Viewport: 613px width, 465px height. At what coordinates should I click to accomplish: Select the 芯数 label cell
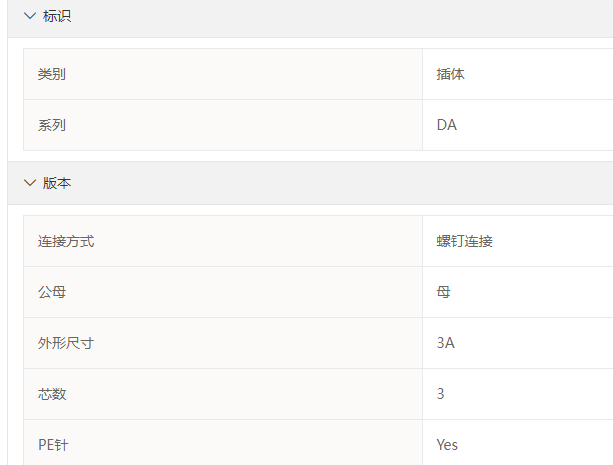(x=223, y=394)
